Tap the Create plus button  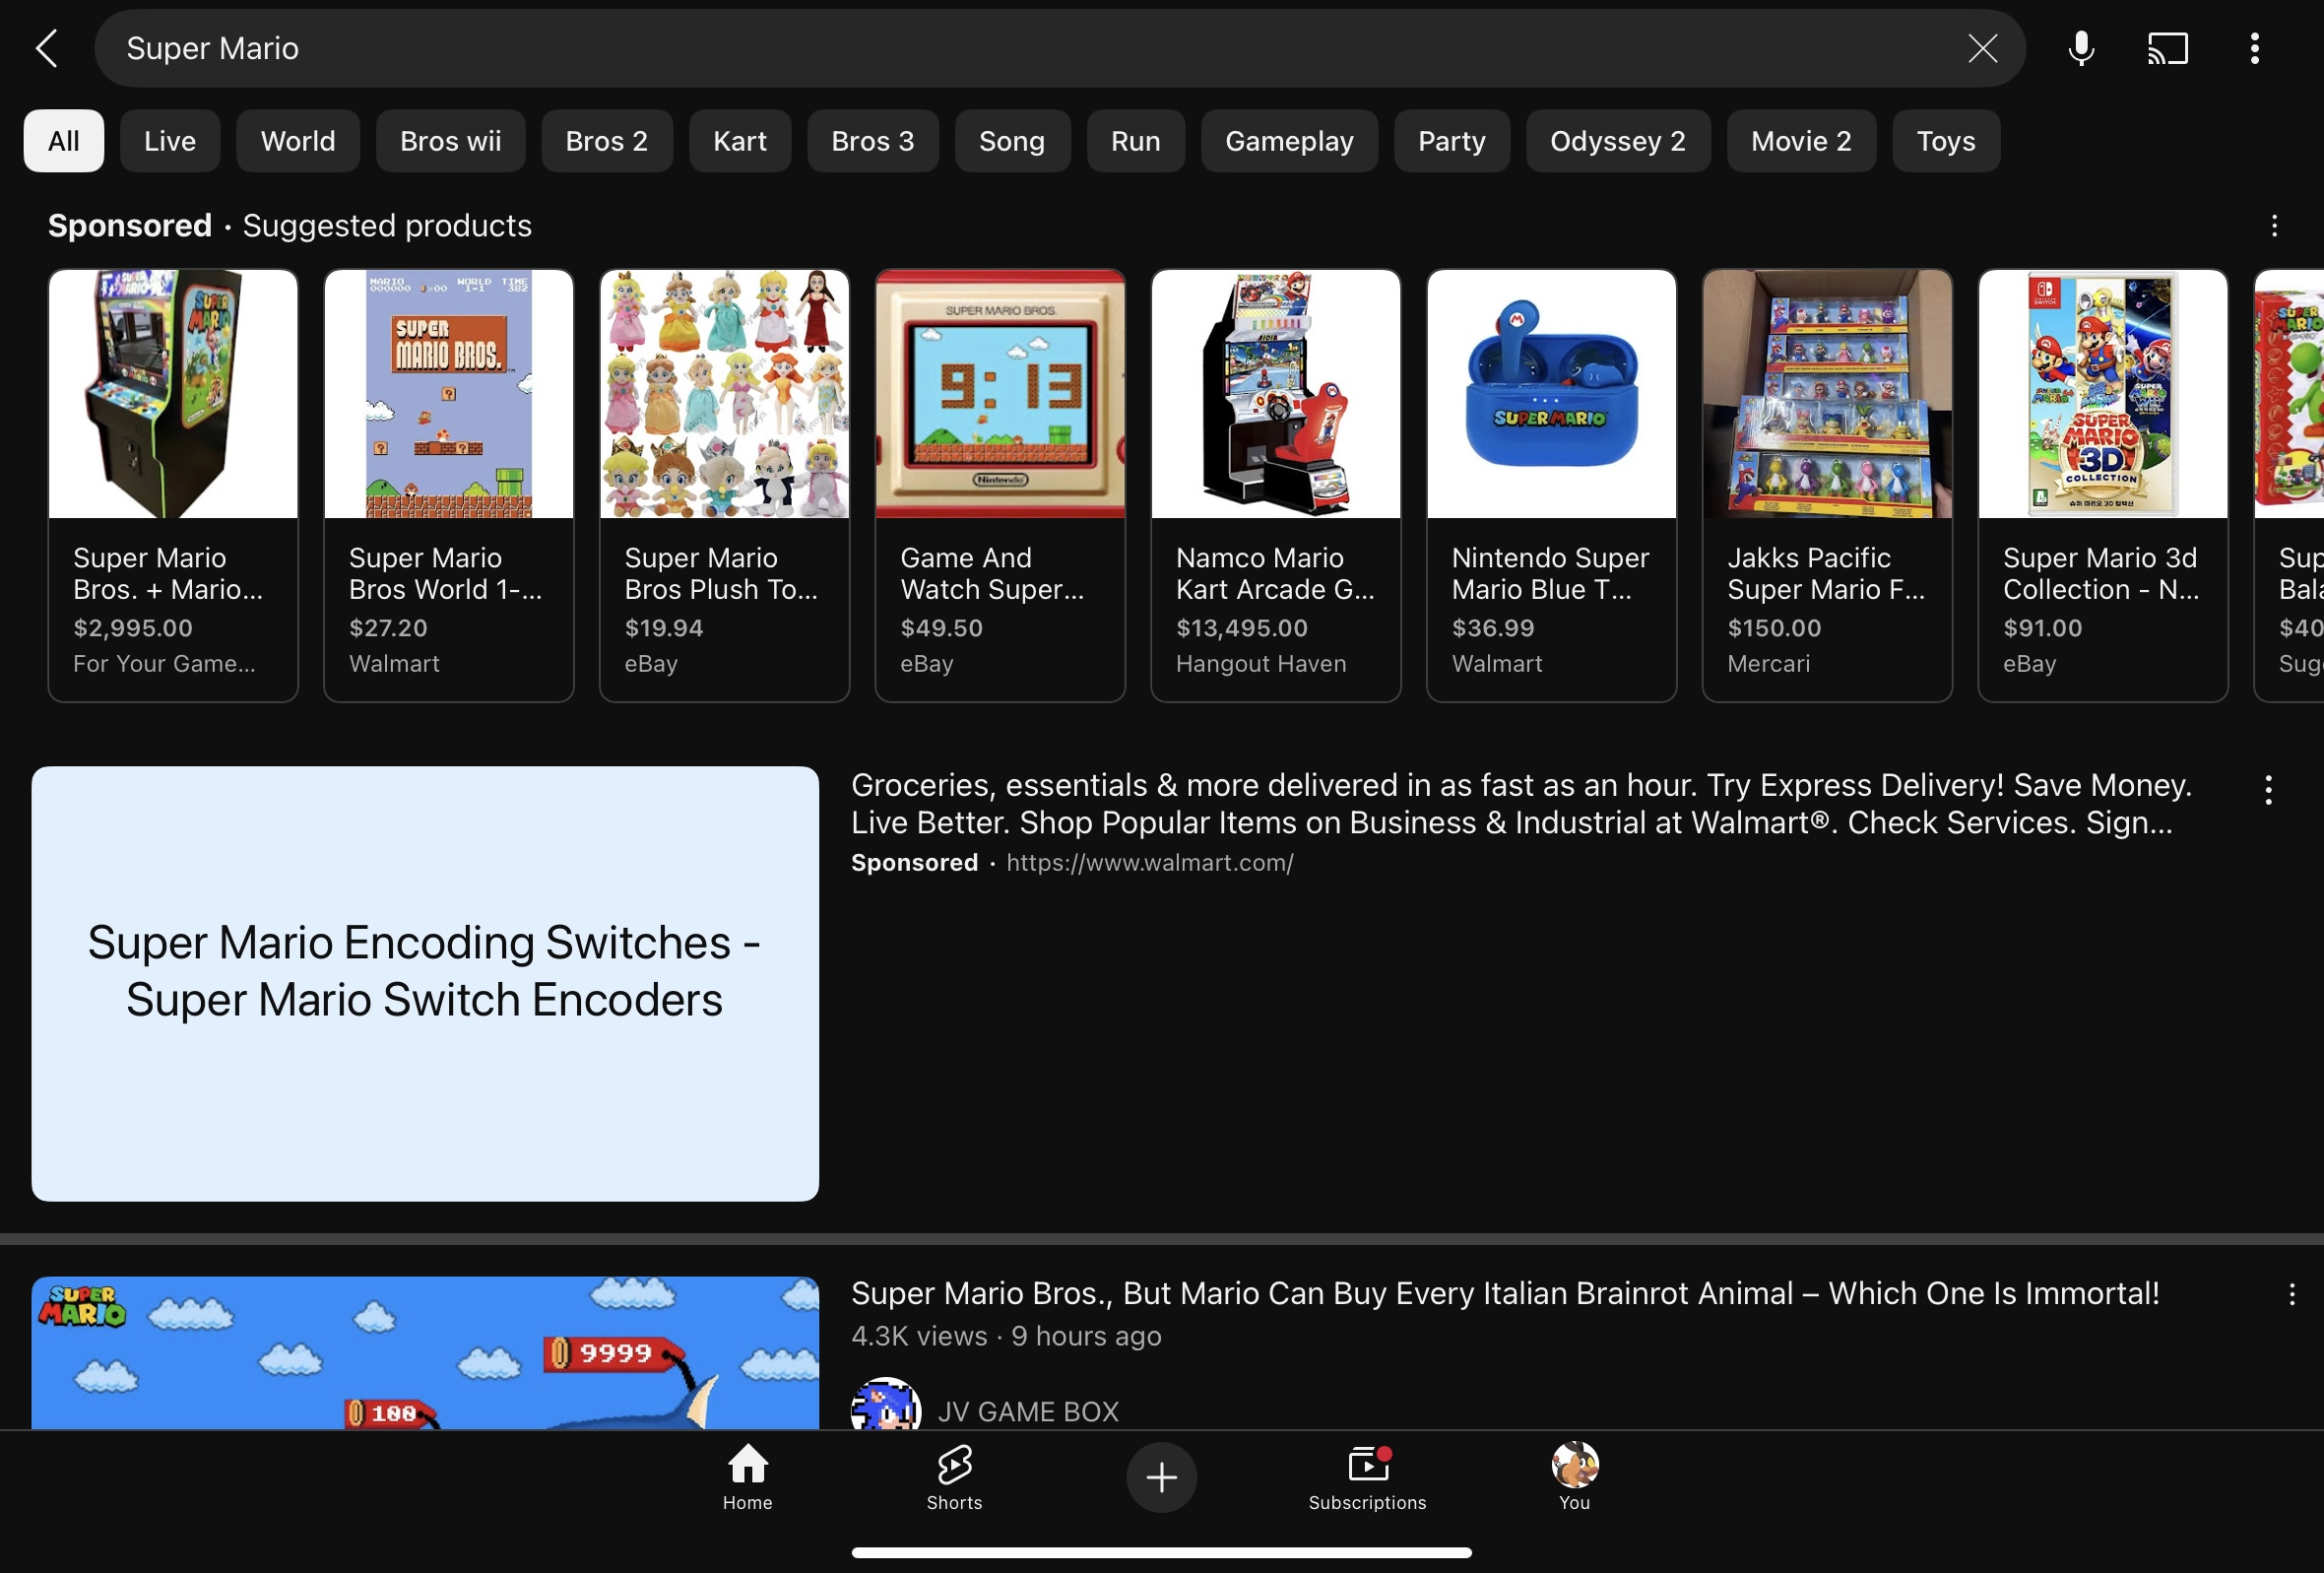1161,1477
